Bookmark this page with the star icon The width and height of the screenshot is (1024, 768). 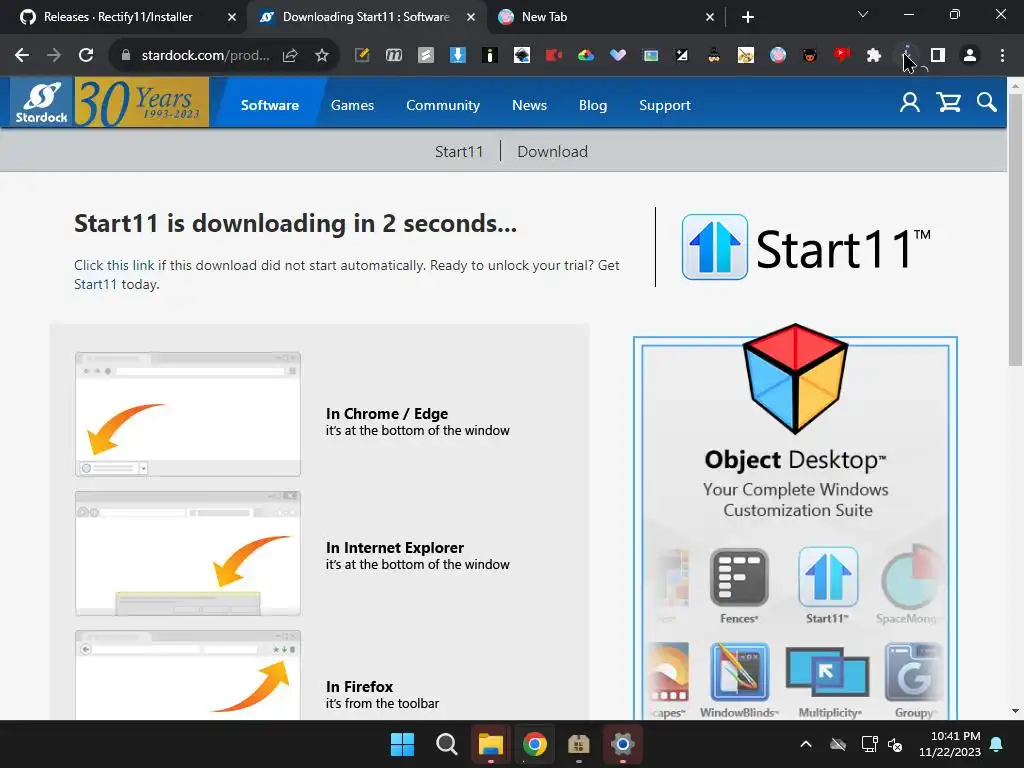pos(322,56)
